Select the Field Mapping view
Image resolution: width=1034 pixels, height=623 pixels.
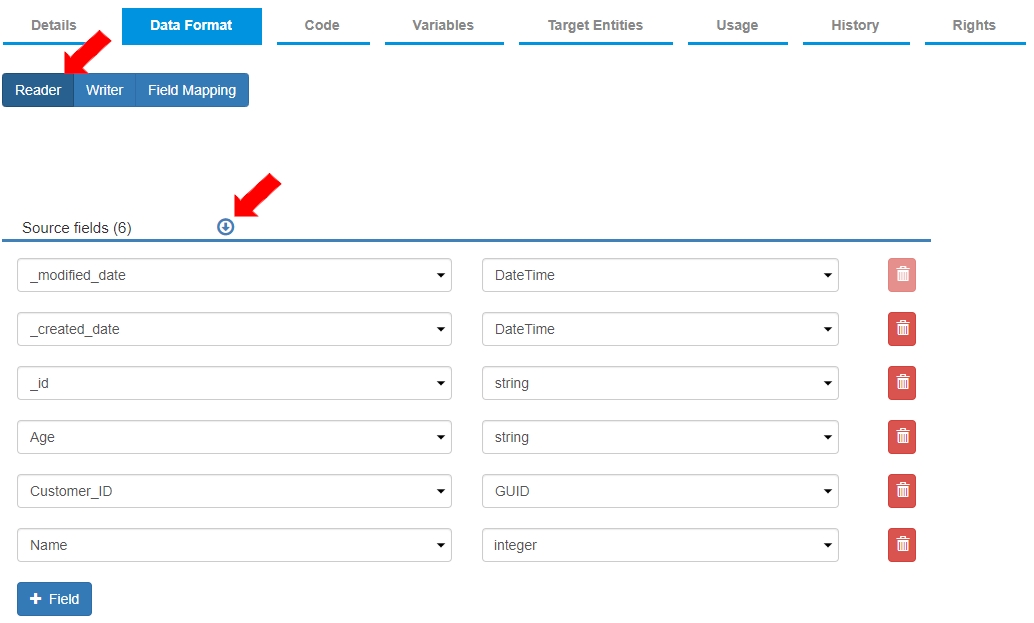click(x=192, y=90)
